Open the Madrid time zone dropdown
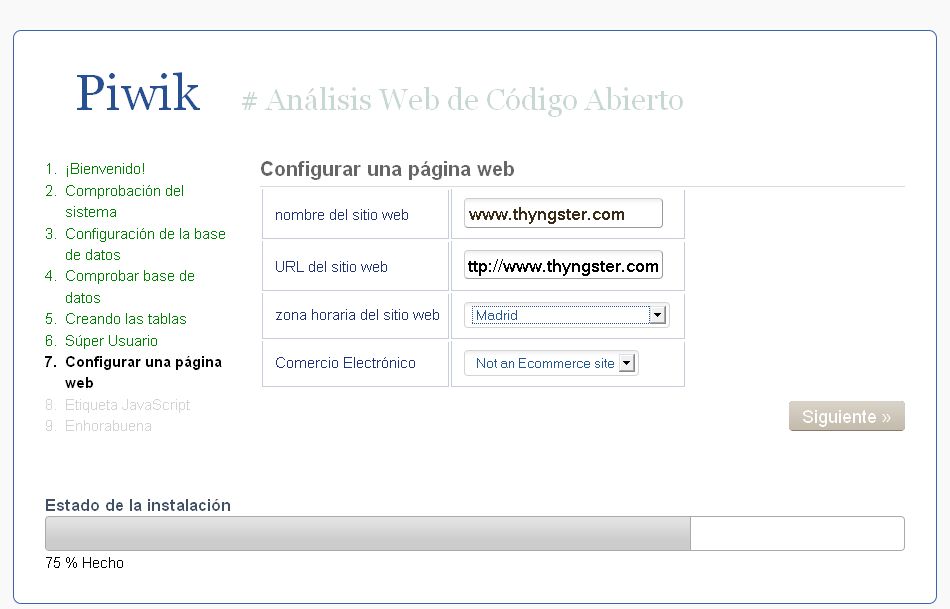 (566, 315)
